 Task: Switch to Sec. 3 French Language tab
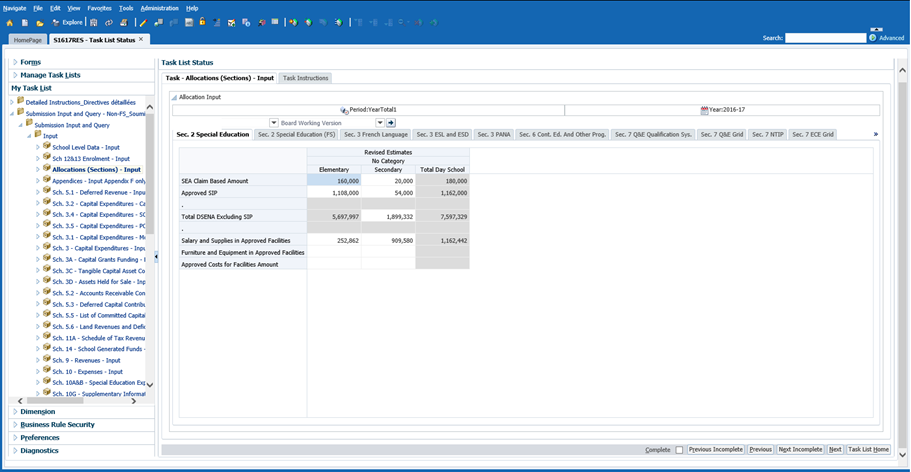tap(375, 134)
